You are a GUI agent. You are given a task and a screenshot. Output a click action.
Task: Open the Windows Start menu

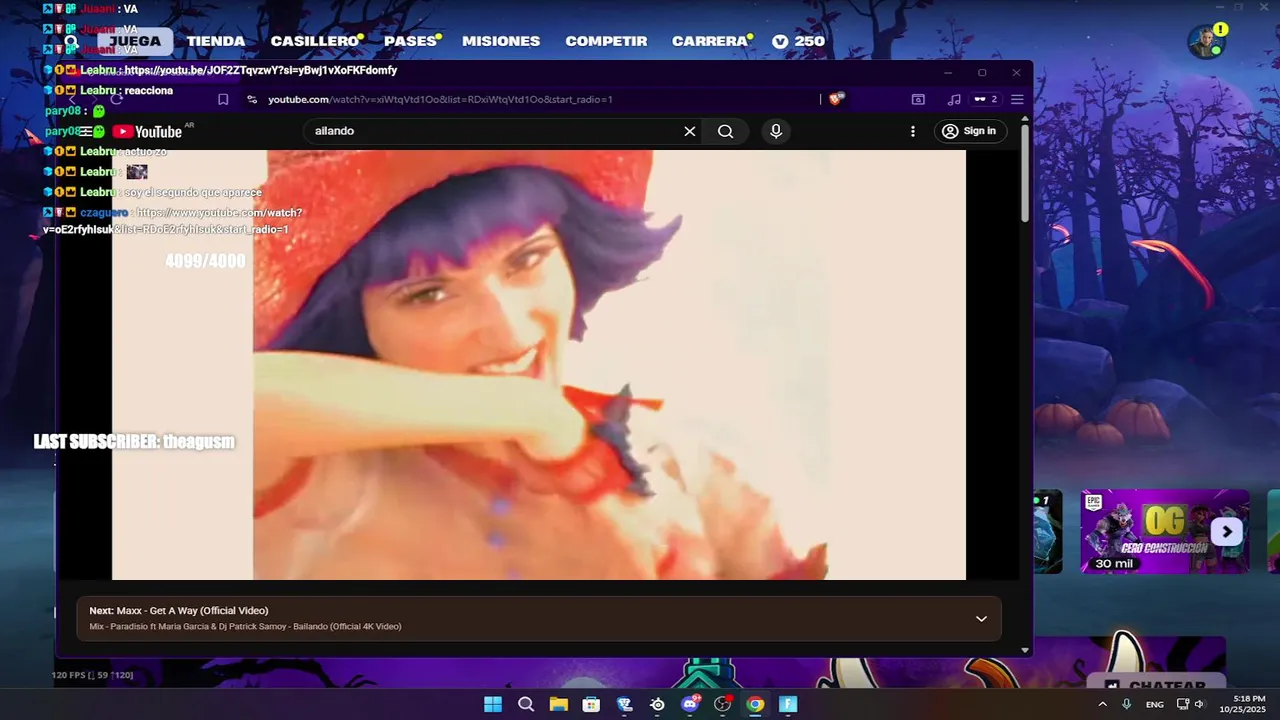click(493, 704)
